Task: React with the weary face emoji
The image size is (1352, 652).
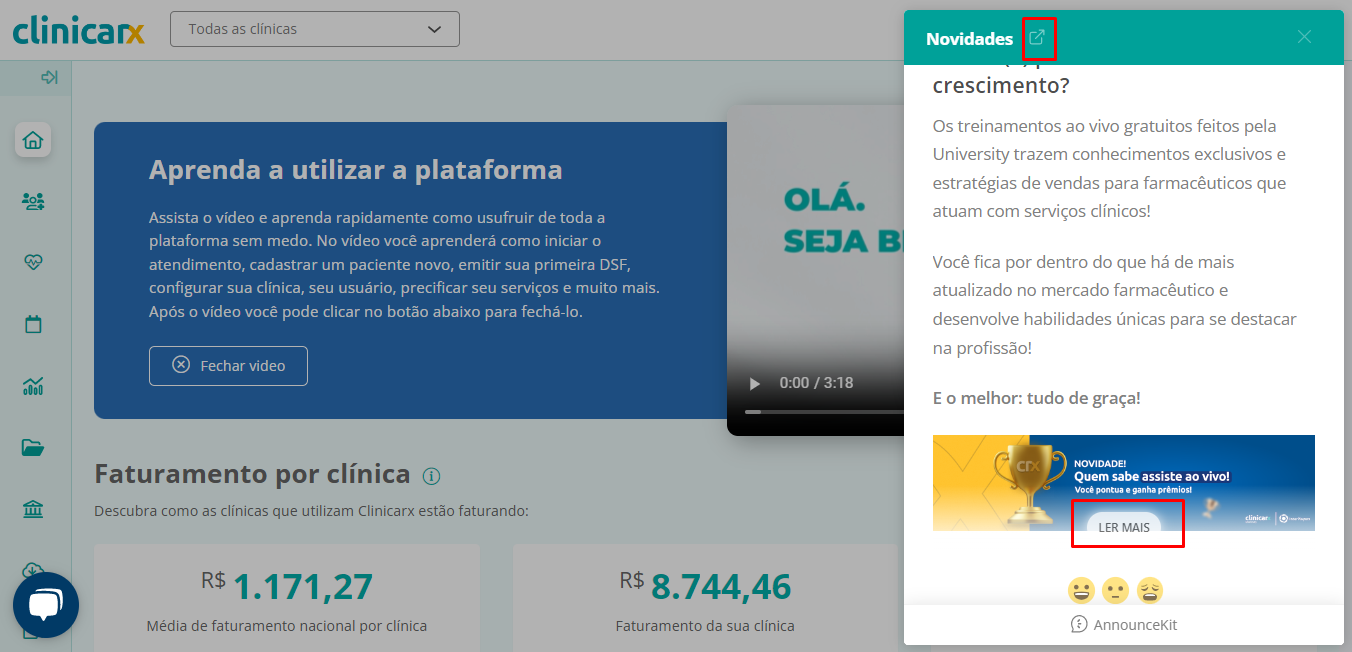Action: click(1149, 591)
